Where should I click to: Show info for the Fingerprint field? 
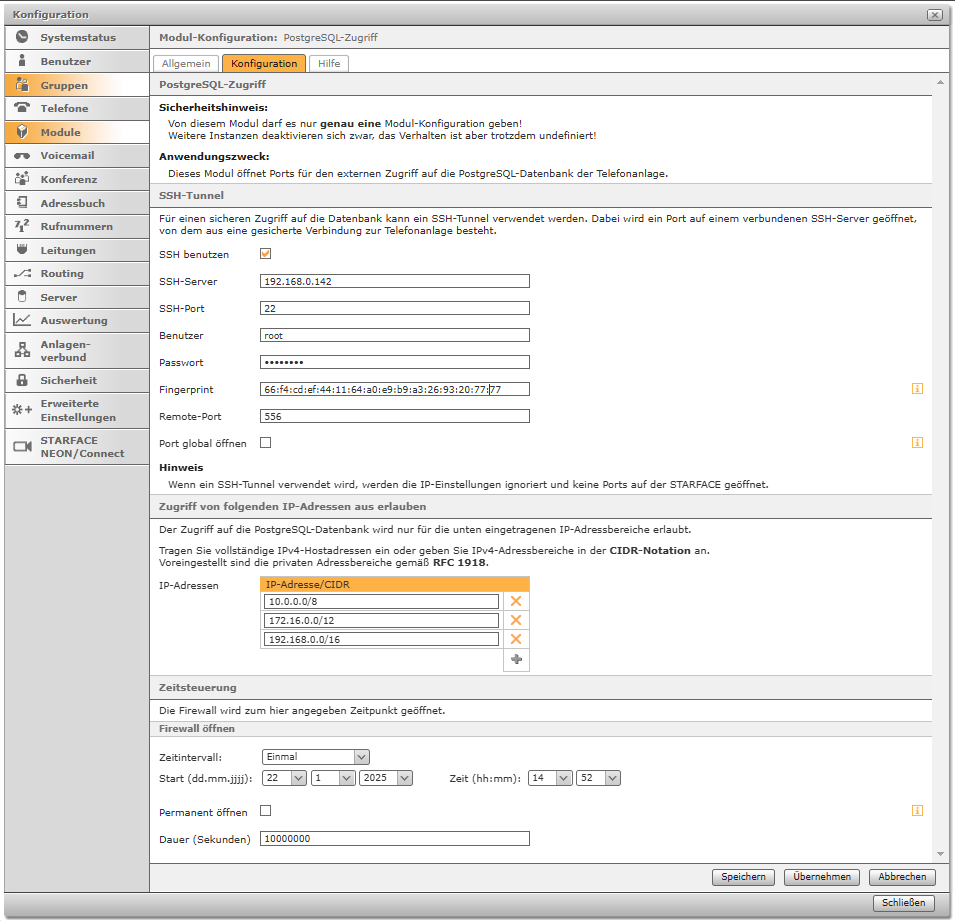point(917,389)
